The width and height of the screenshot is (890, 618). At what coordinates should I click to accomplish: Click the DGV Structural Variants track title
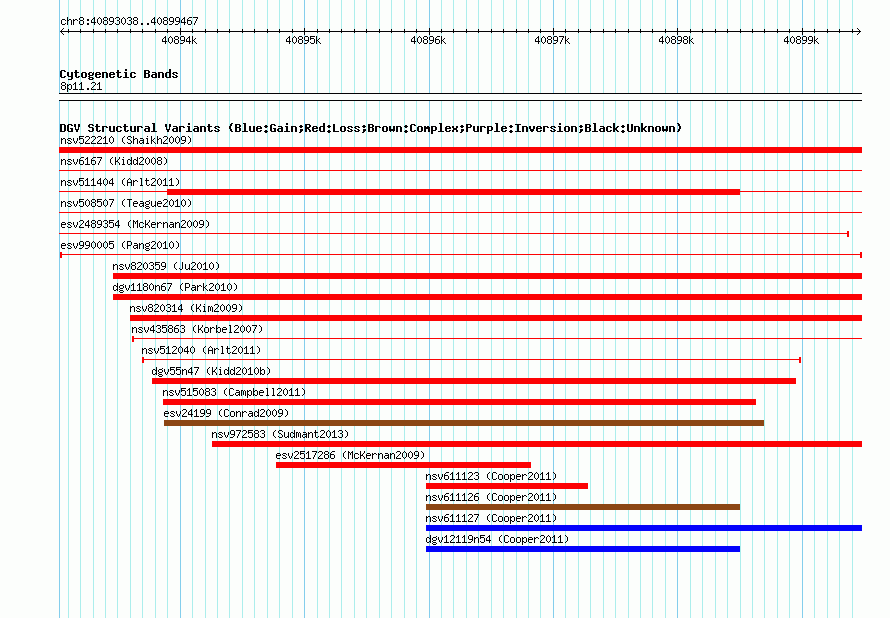pos(370,128)
